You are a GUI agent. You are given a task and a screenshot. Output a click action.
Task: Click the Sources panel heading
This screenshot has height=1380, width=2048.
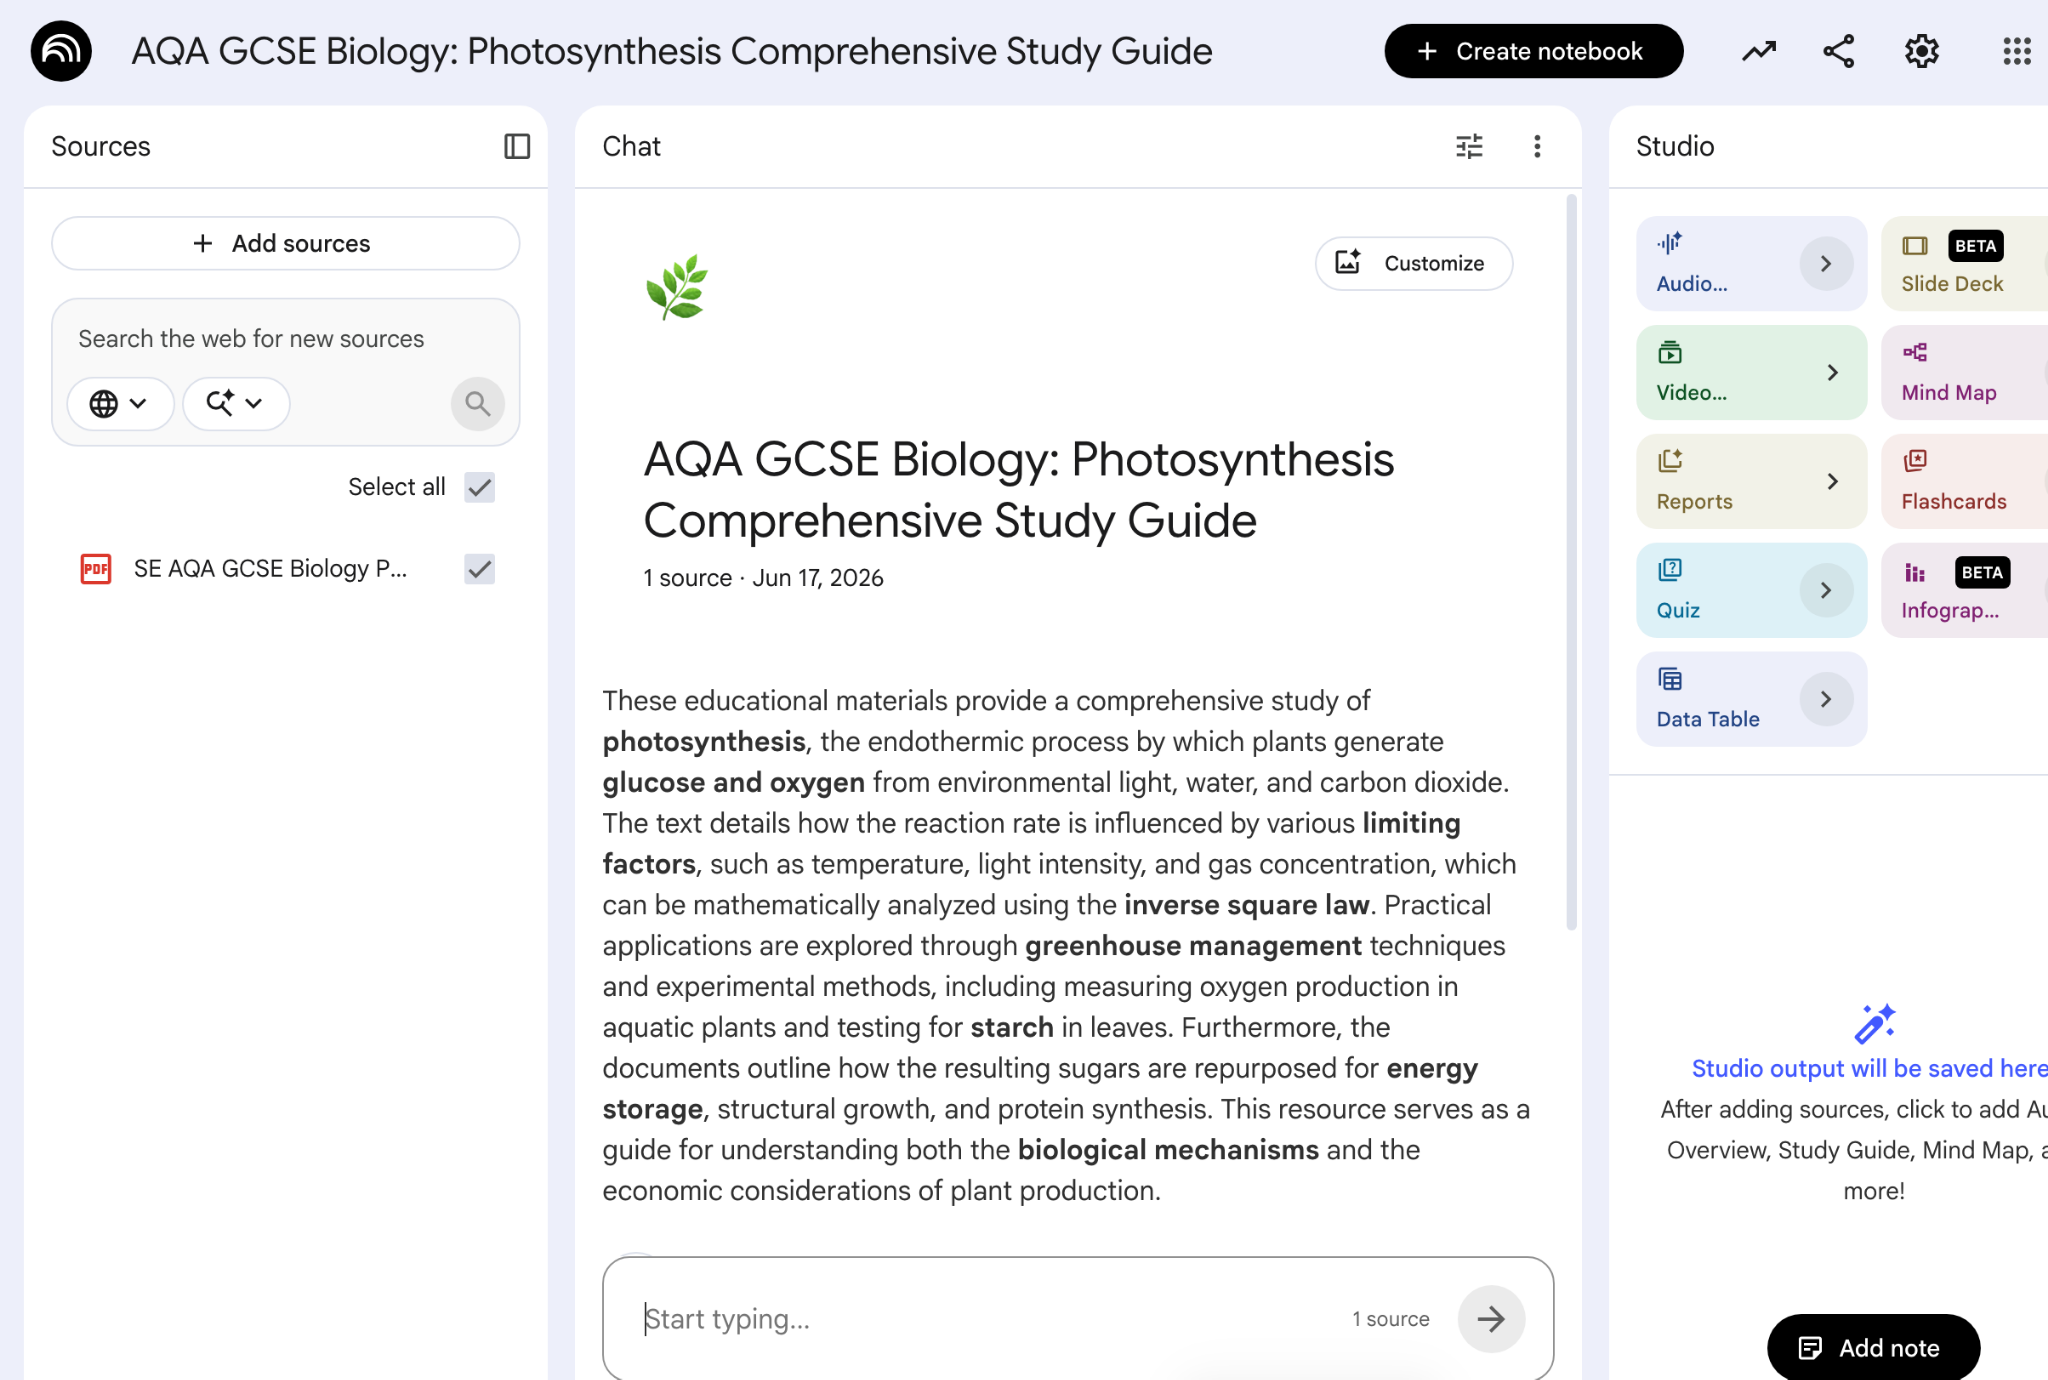101,146
